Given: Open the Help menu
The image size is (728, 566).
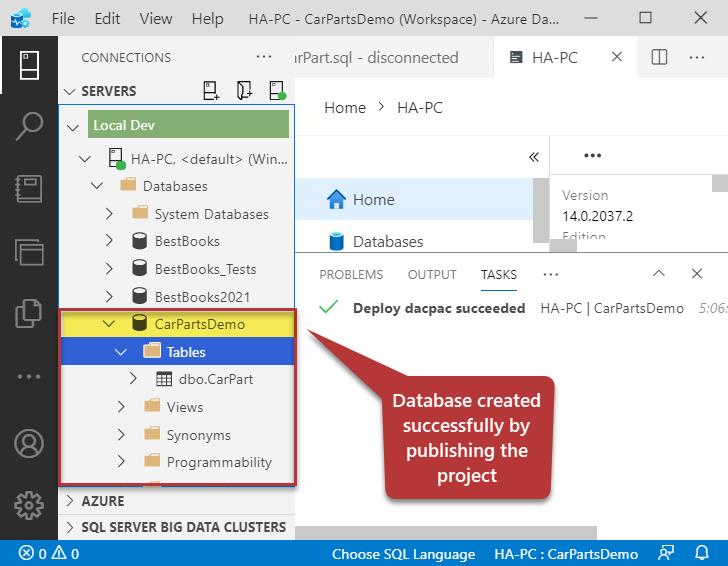Looking at the screenshot, I should click(208, 19).
